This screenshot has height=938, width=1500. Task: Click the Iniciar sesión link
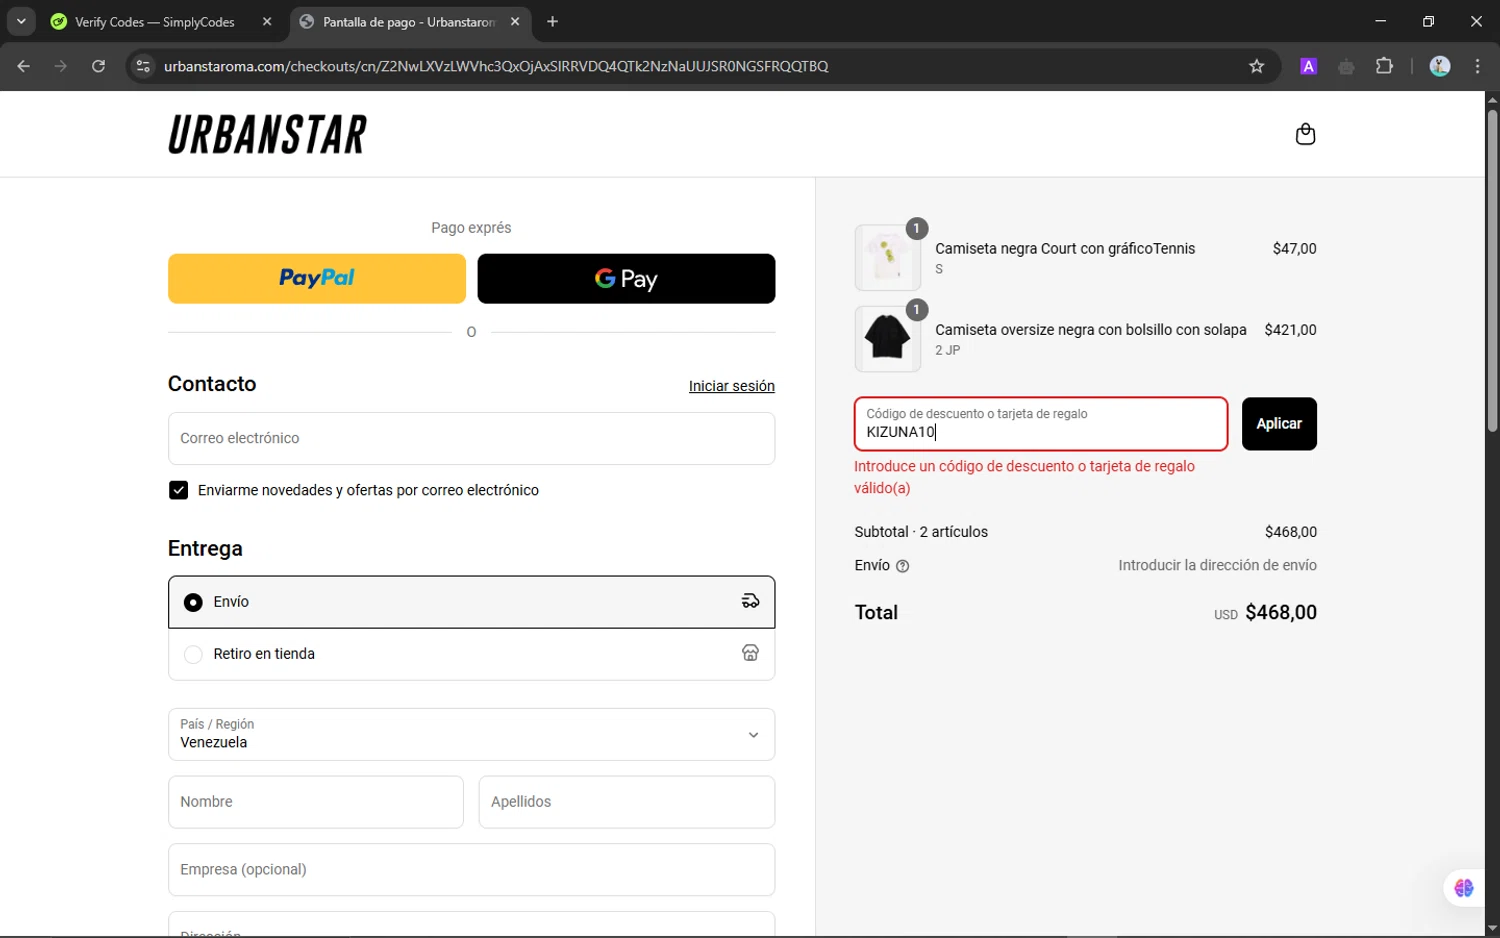click(731, 386)
